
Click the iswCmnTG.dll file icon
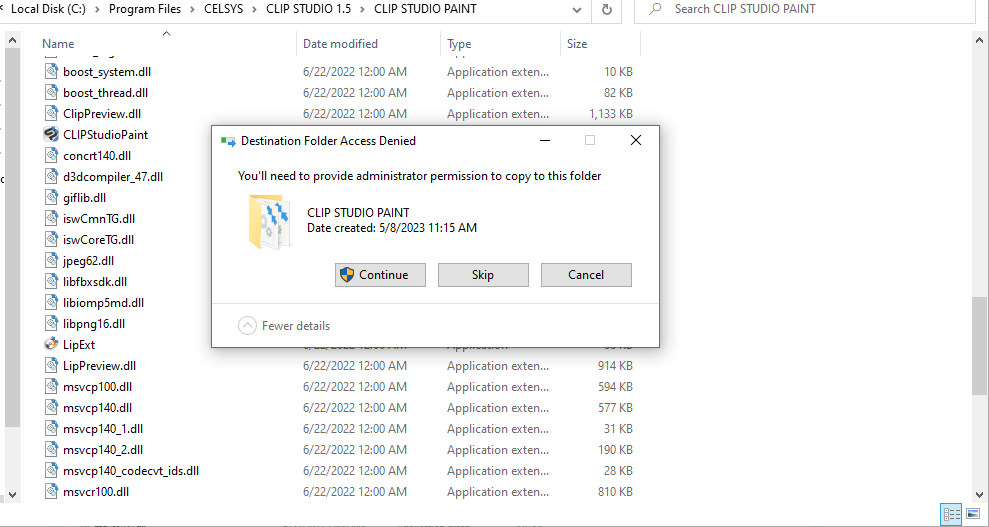coord(51,218)
